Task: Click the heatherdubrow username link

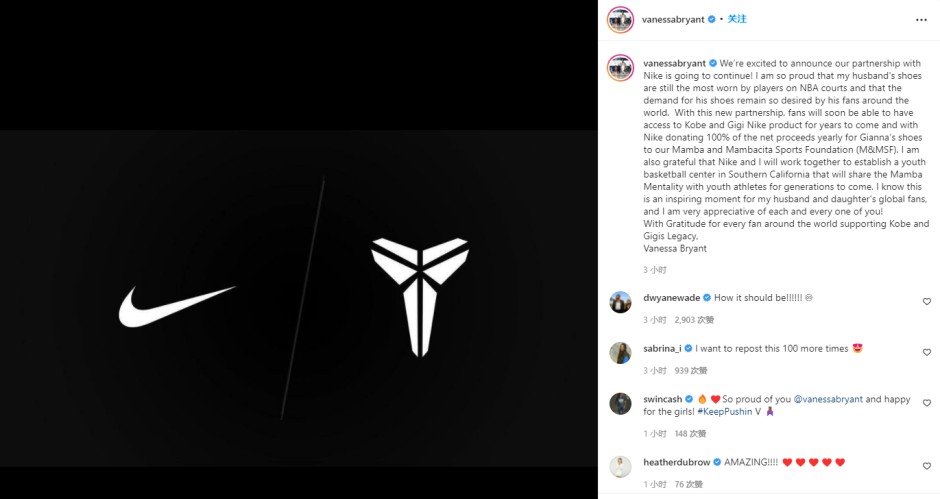Action: click(676, 462)
